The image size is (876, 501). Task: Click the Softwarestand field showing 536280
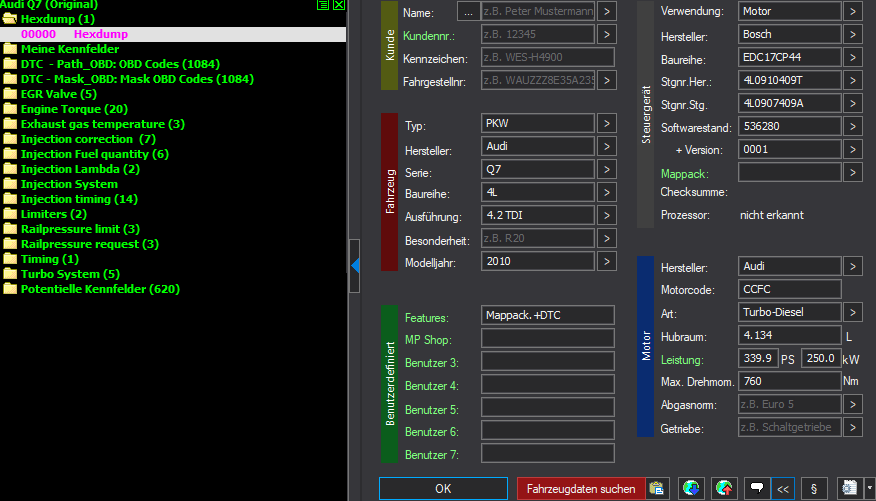(789, 127)
